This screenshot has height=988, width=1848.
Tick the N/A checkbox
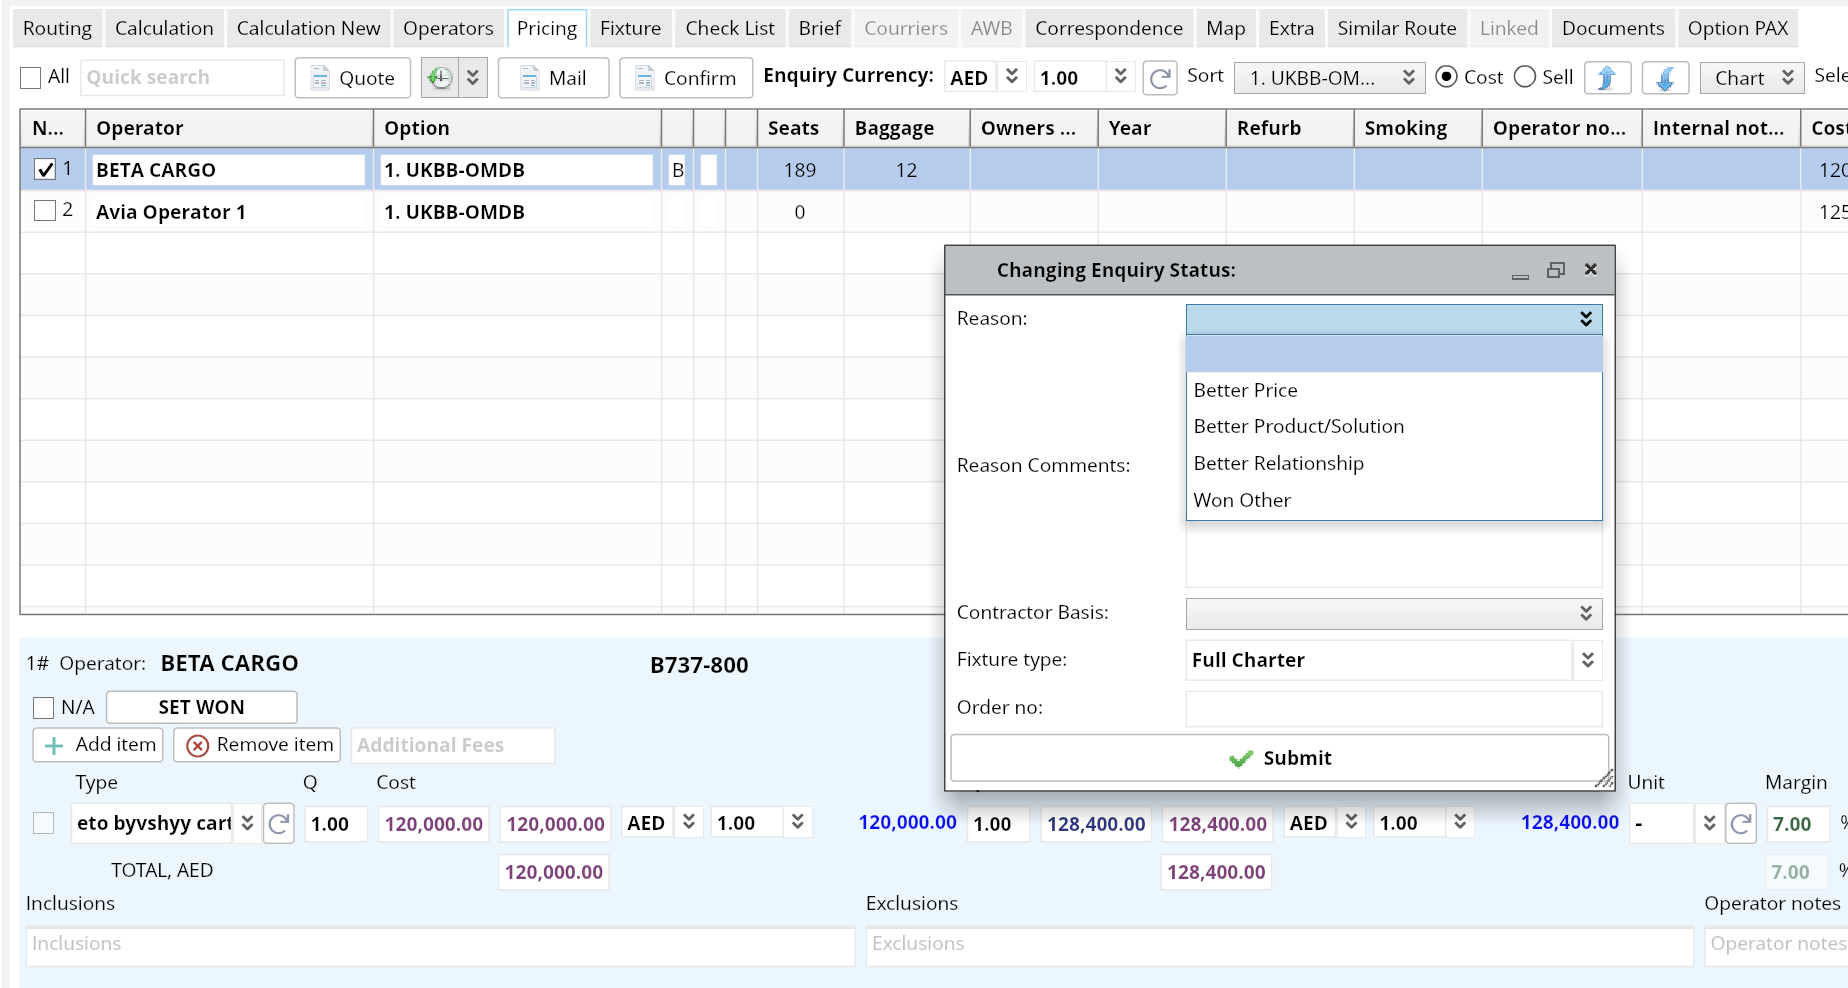[44, 708]
